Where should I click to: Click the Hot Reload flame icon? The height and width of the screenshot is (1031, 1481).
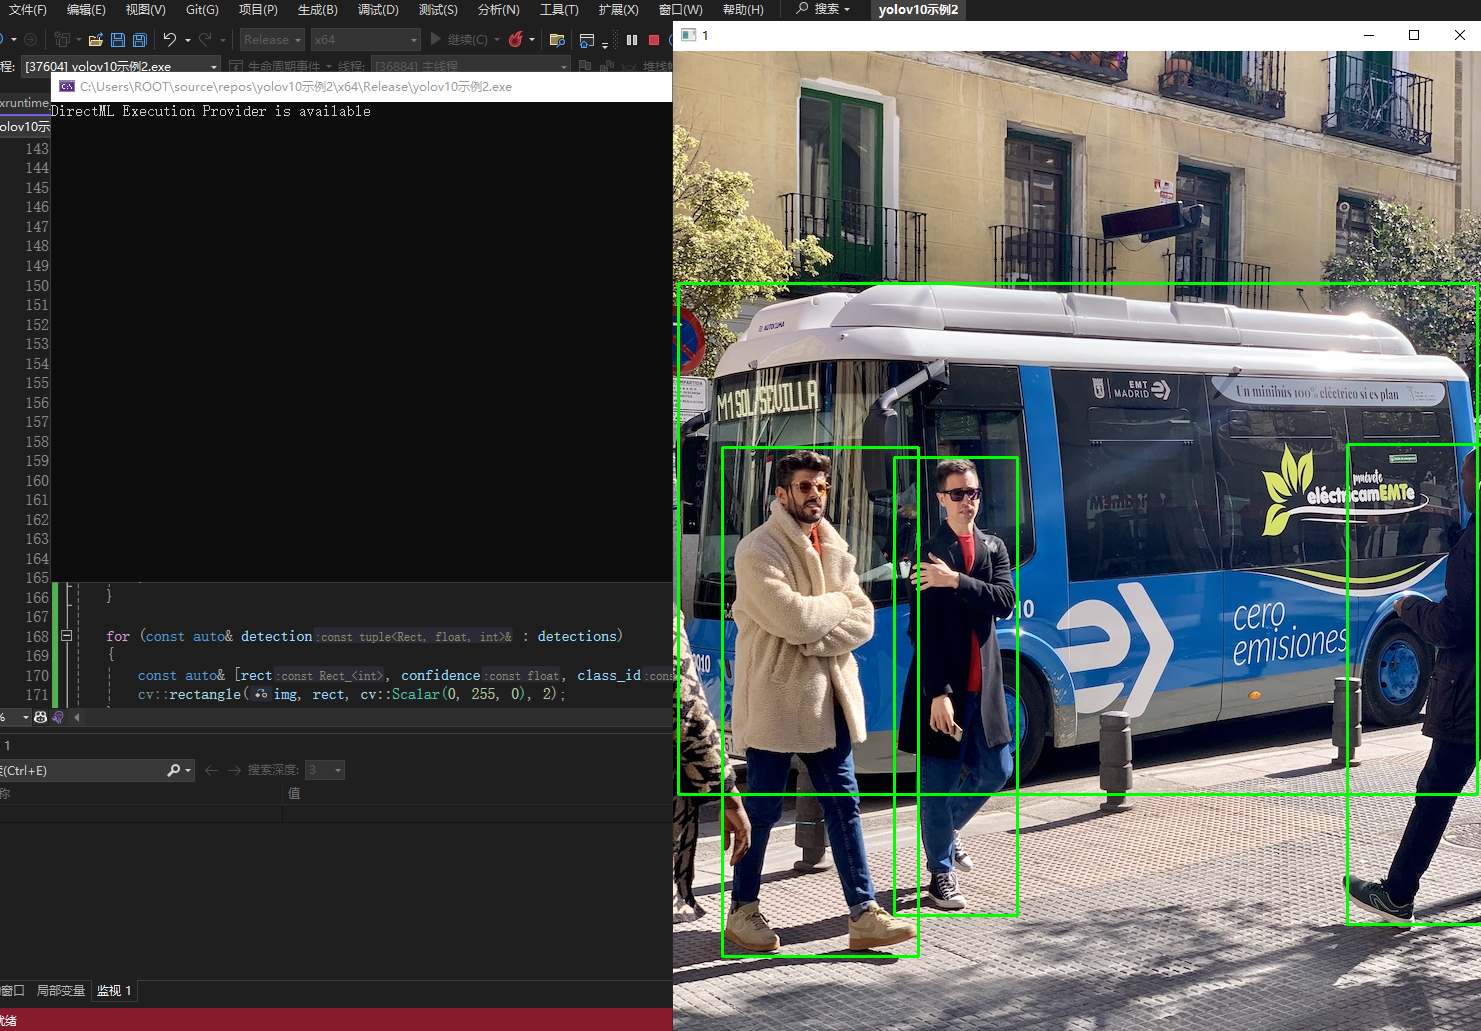[516, 40]
